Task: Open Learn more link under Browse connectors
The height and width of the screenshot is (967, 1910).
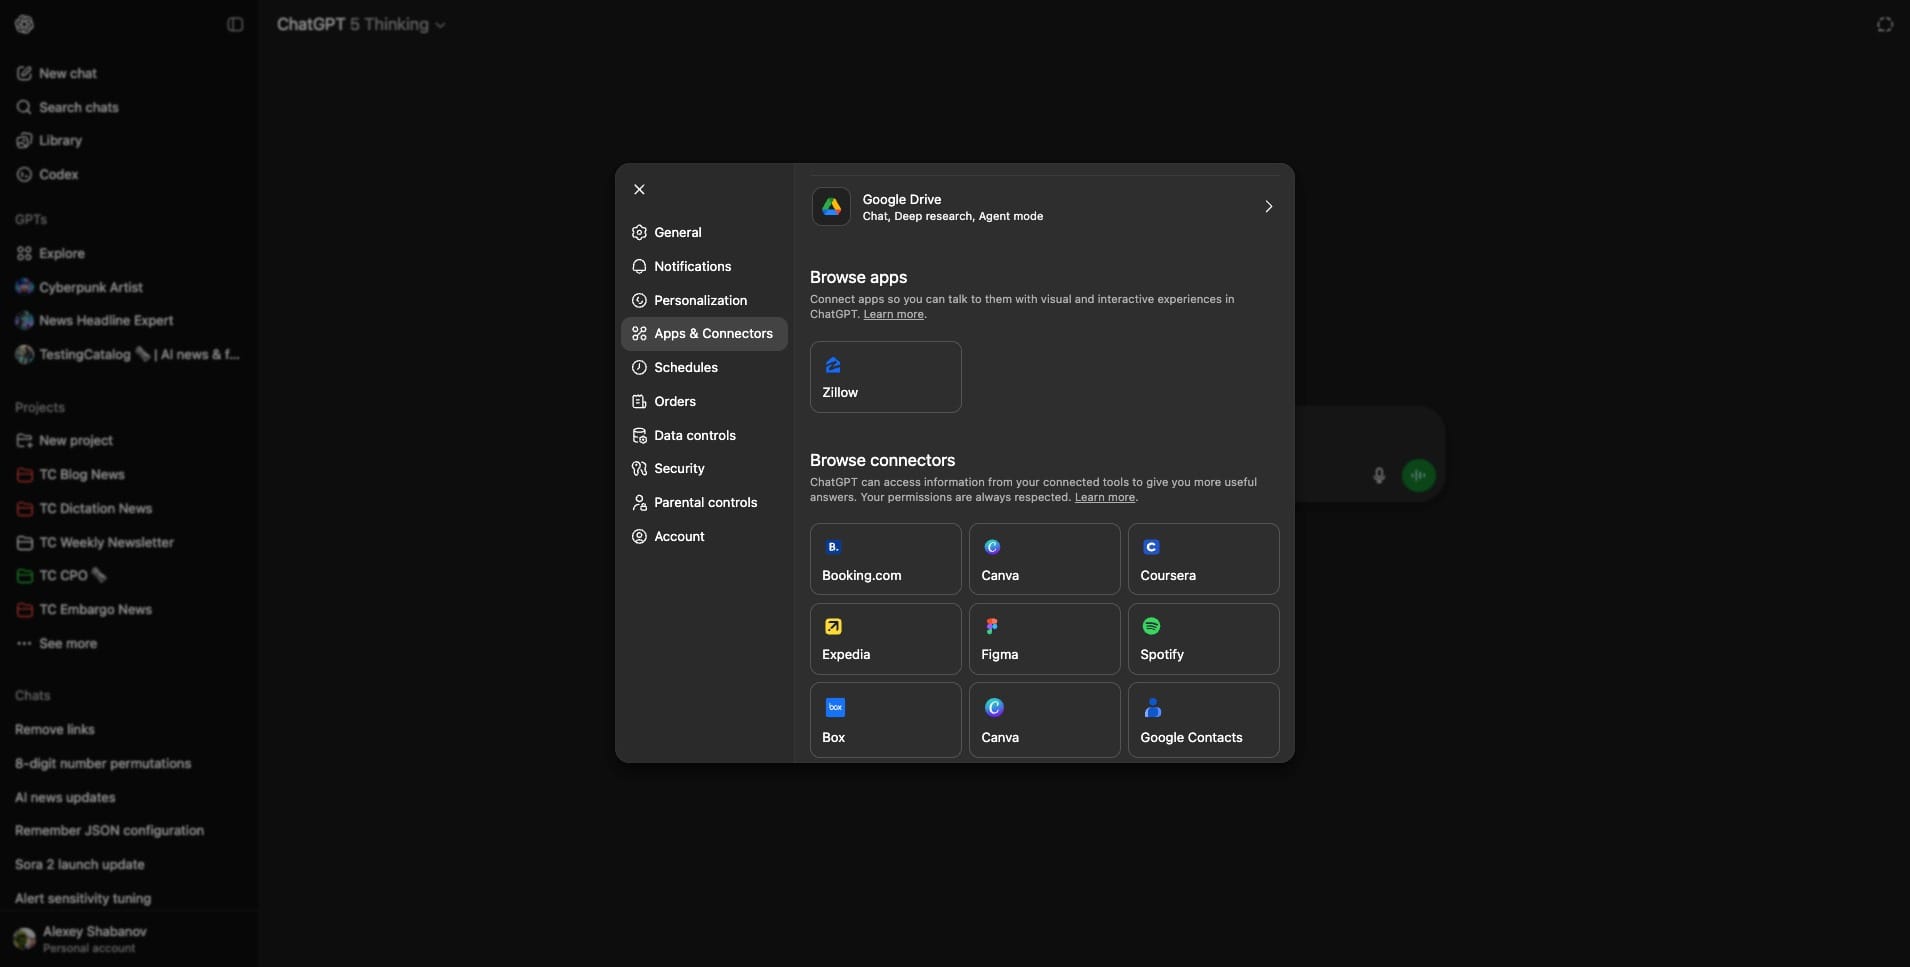Action: (x=1104, y=497)
